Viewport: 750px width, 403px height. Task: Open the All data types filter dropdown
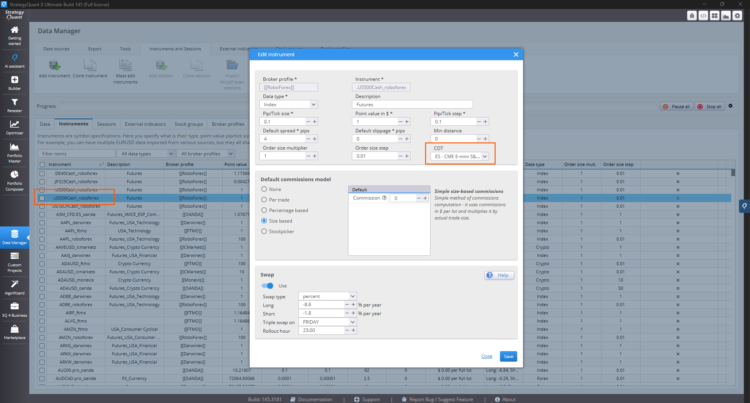tap(146, 154)
